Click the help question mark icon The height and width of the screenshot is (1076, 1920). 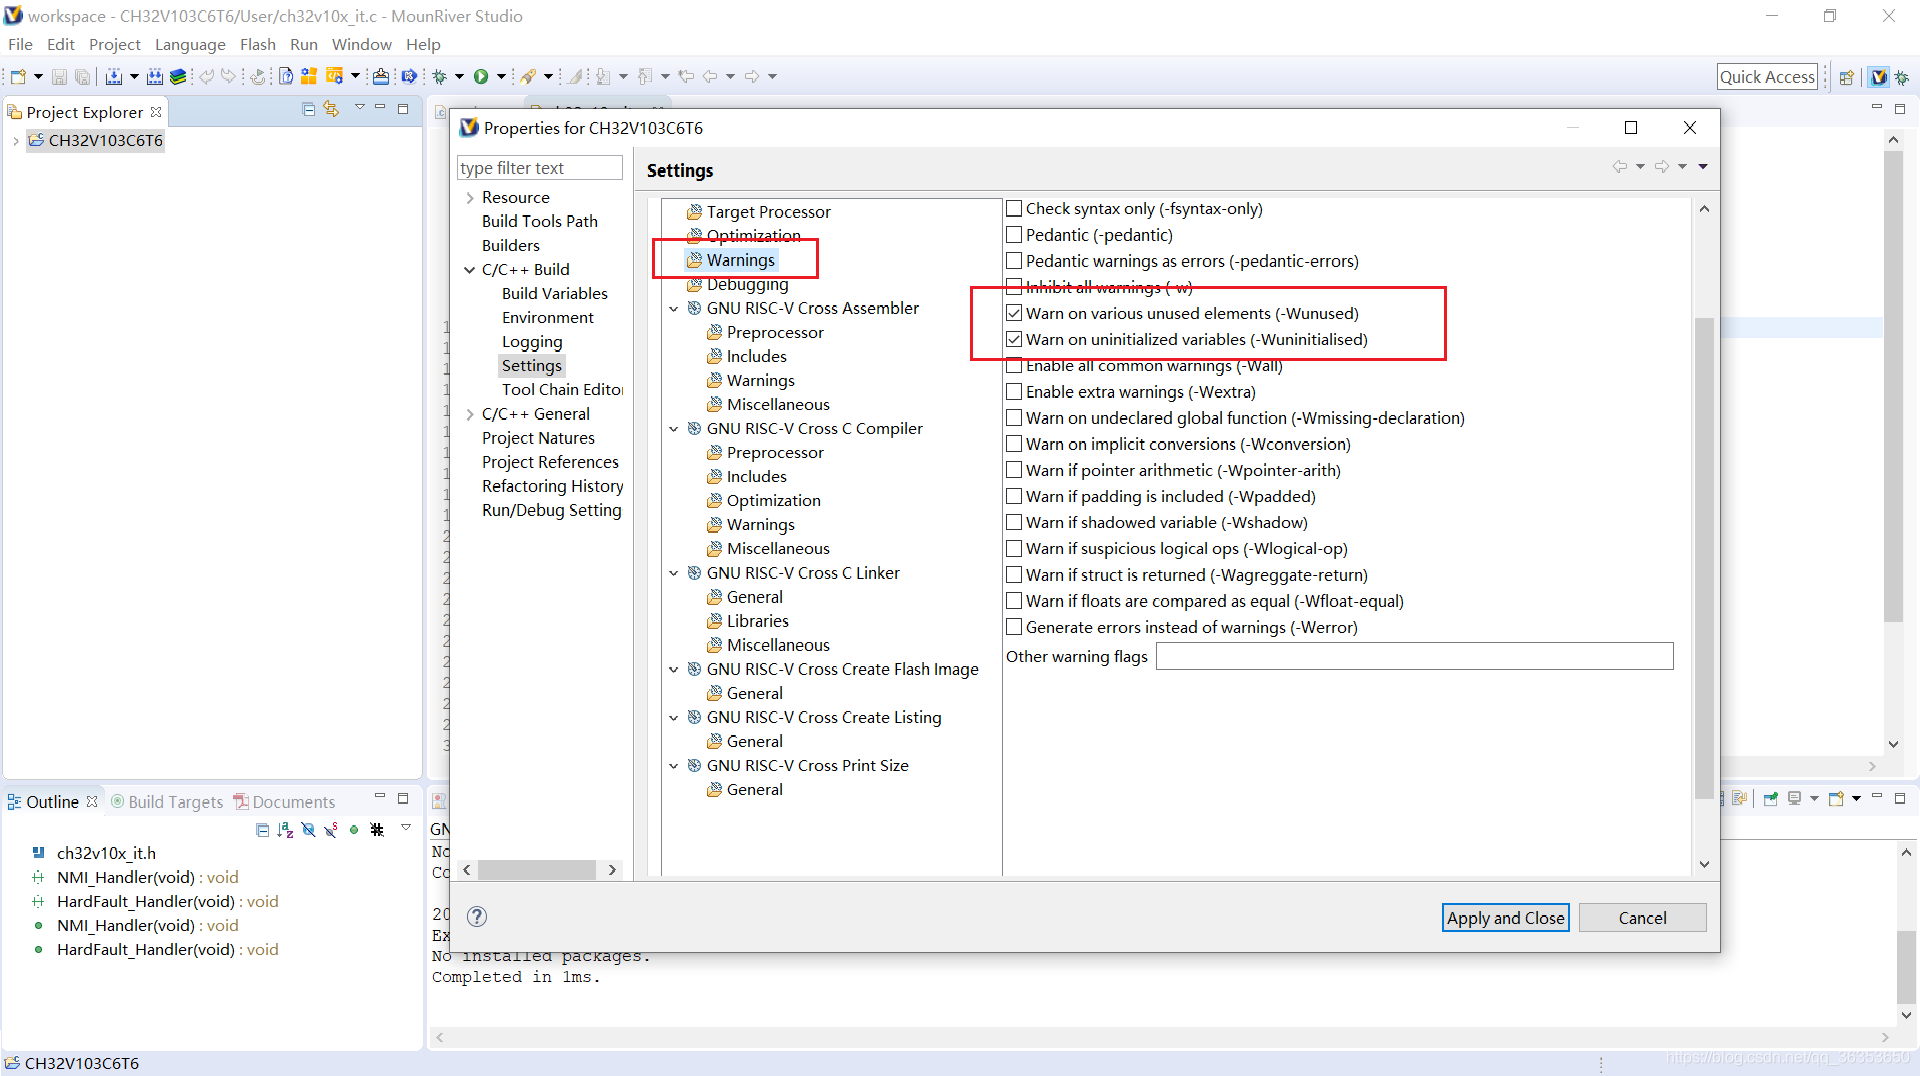(477, 917)
